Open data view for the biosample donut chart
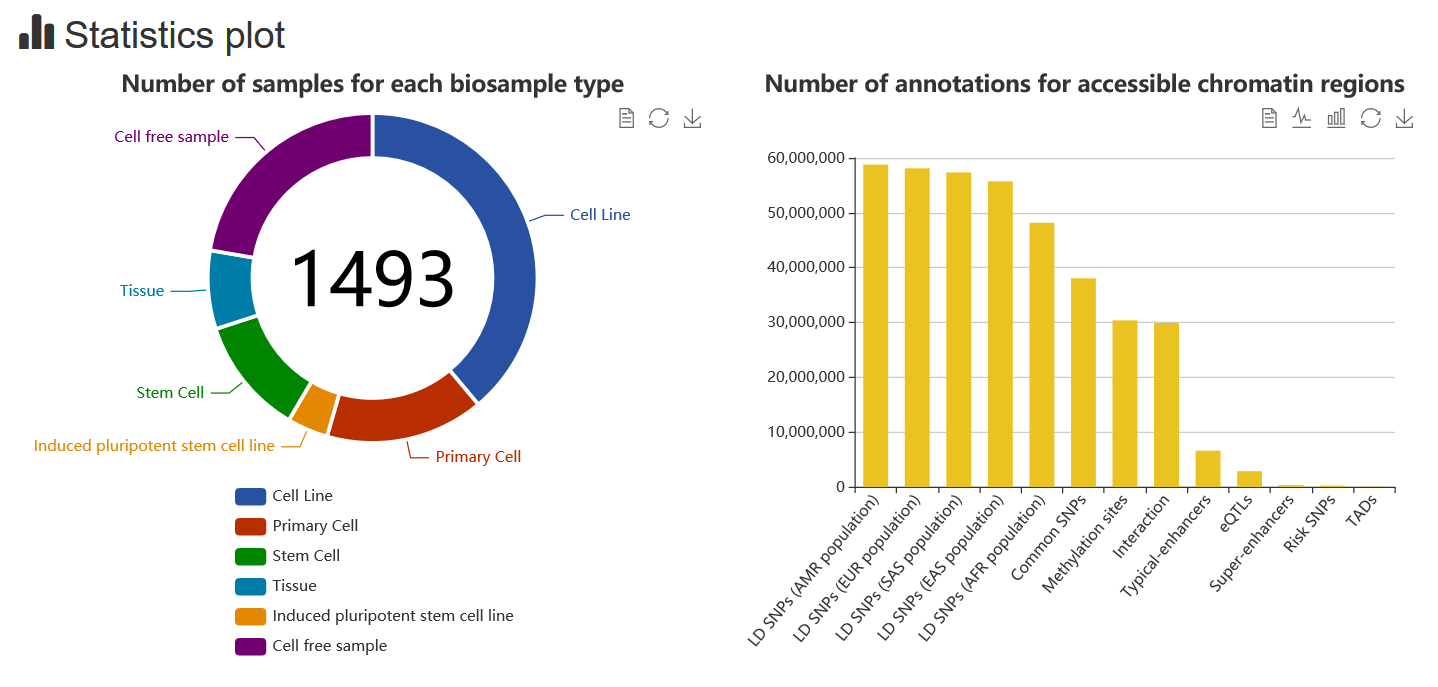Screen dimensions: 1438x687 click(x=626, y=119)
